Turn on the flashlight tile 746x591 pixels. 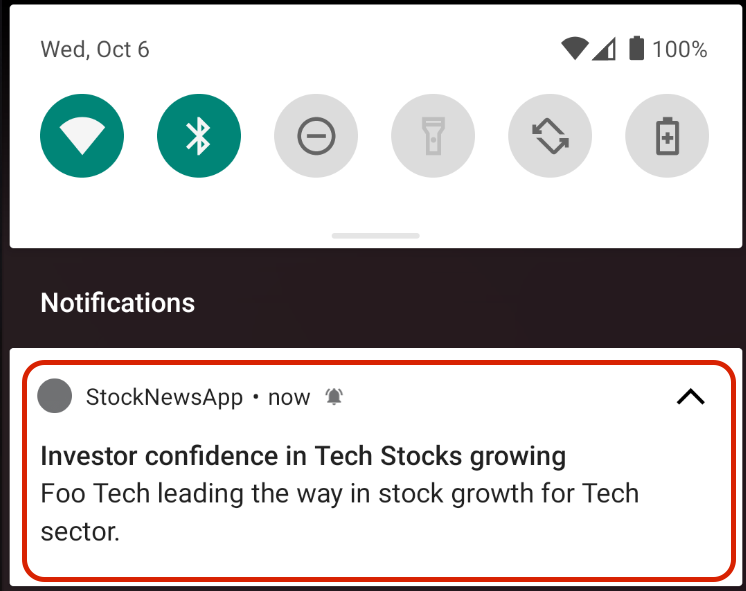pos(433,137)
